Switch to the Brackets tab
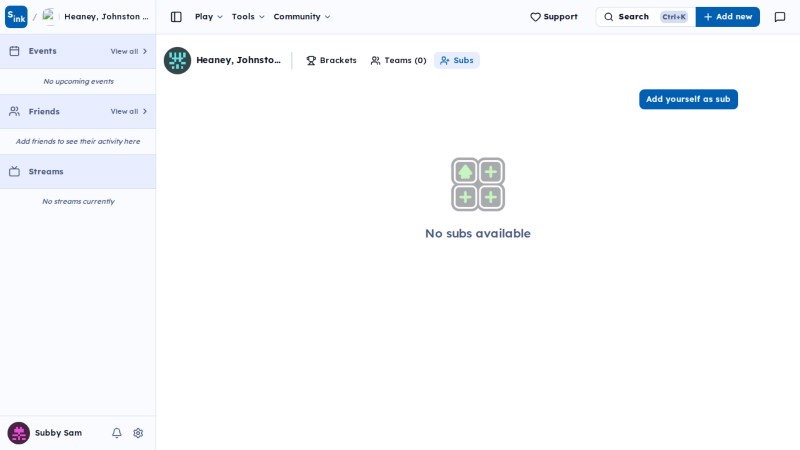The height and width of the screenshot is (450, 800). click(x=332, y=60)
